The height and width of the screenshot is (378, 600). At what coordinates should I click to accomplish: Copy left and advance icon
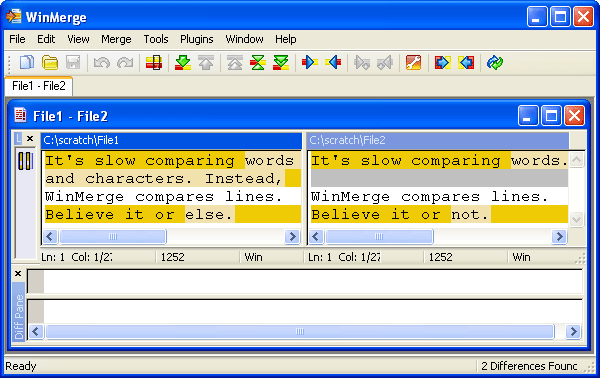coord(385,62)
